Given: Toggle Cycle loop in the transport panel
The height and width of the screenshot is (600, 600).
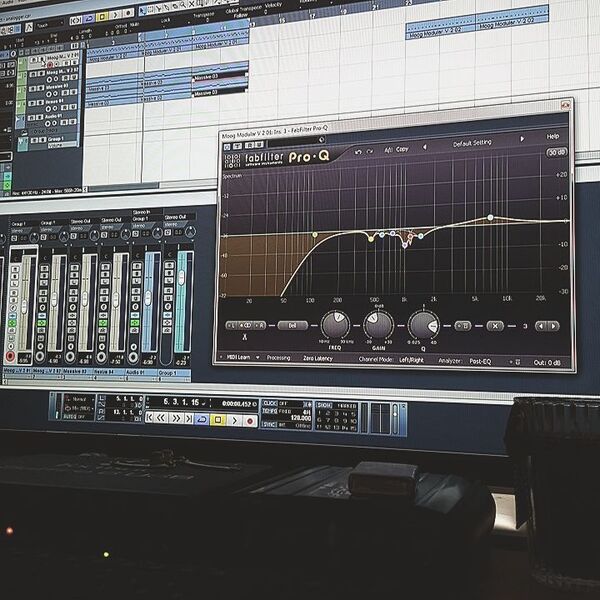Looking at the screenshot, I should tap(202, 419).
